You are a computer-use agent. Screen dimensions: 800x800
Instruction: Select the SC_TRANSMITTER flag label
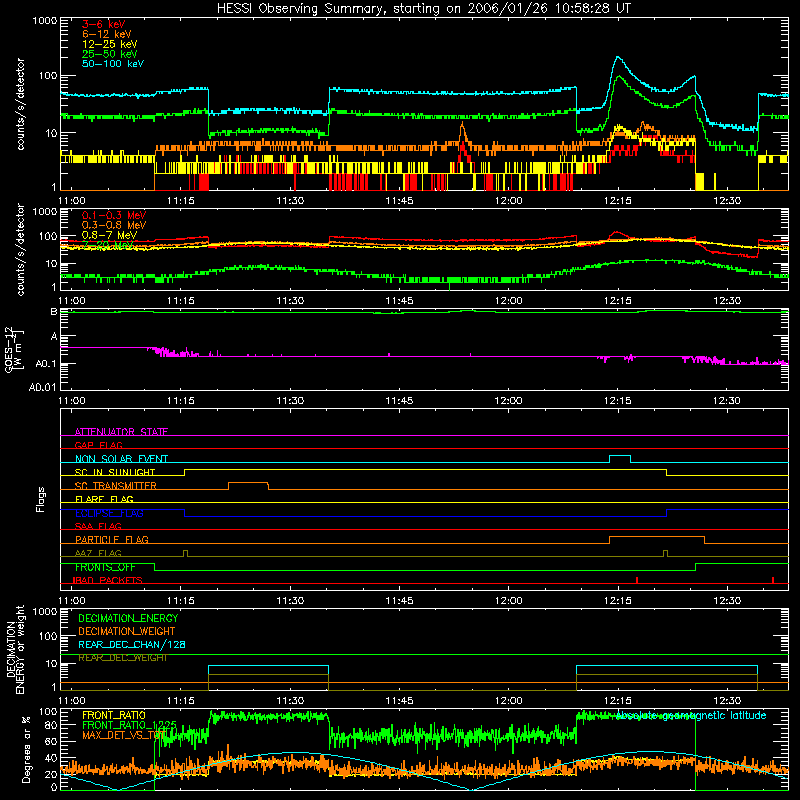coord(115,486)
